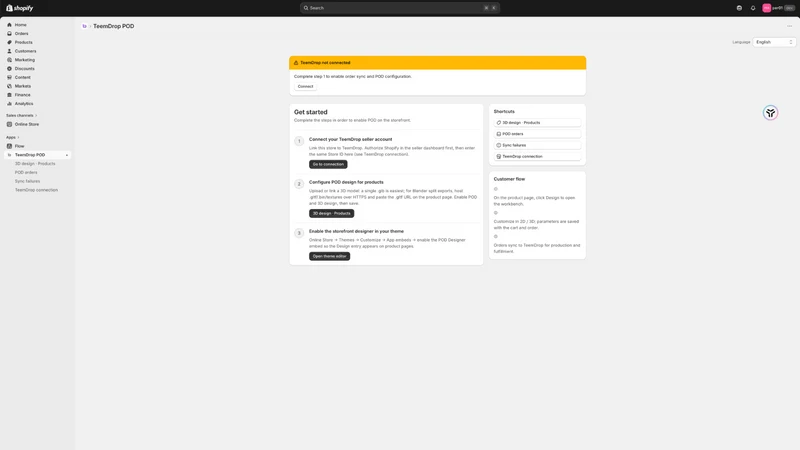
Task: Click the floating round assistant widget icon
Action: [770, 113]
